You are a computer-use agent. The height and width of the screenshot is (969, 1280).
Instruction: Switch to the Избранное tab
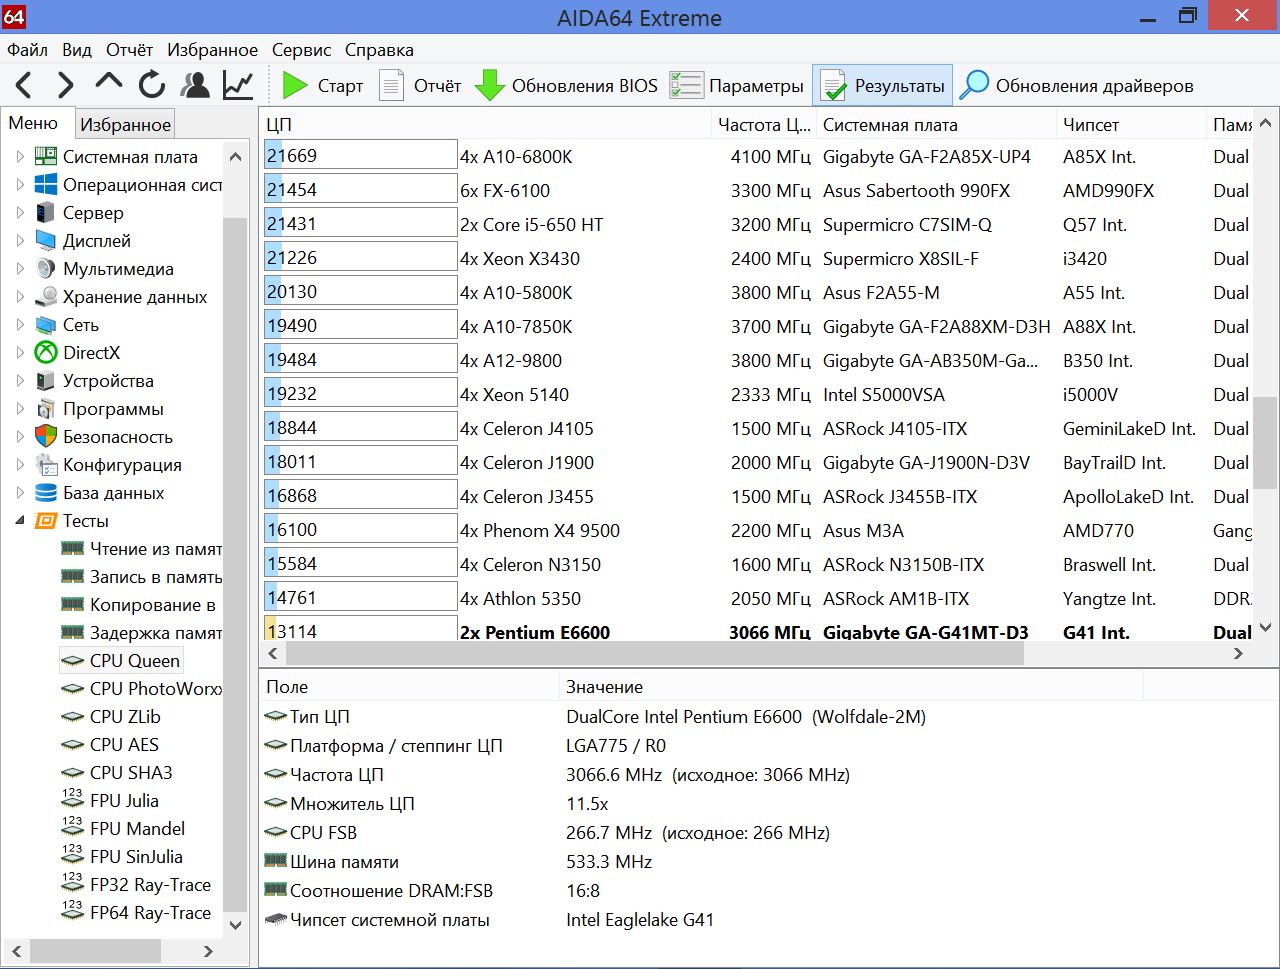[x=125, y=124]
